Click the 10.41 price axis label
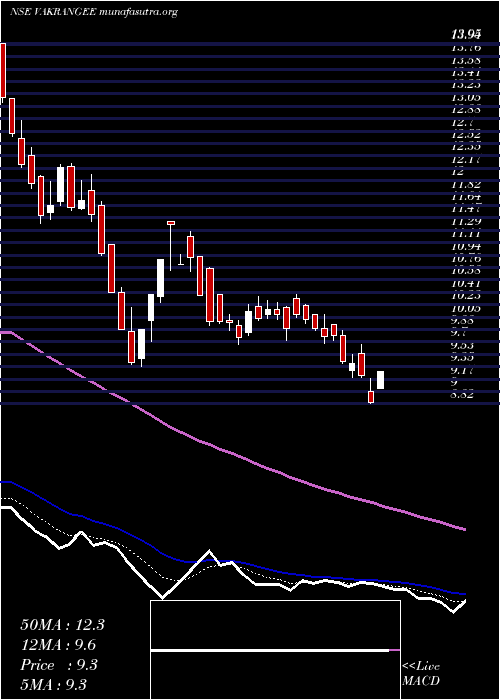 [467, 283]
